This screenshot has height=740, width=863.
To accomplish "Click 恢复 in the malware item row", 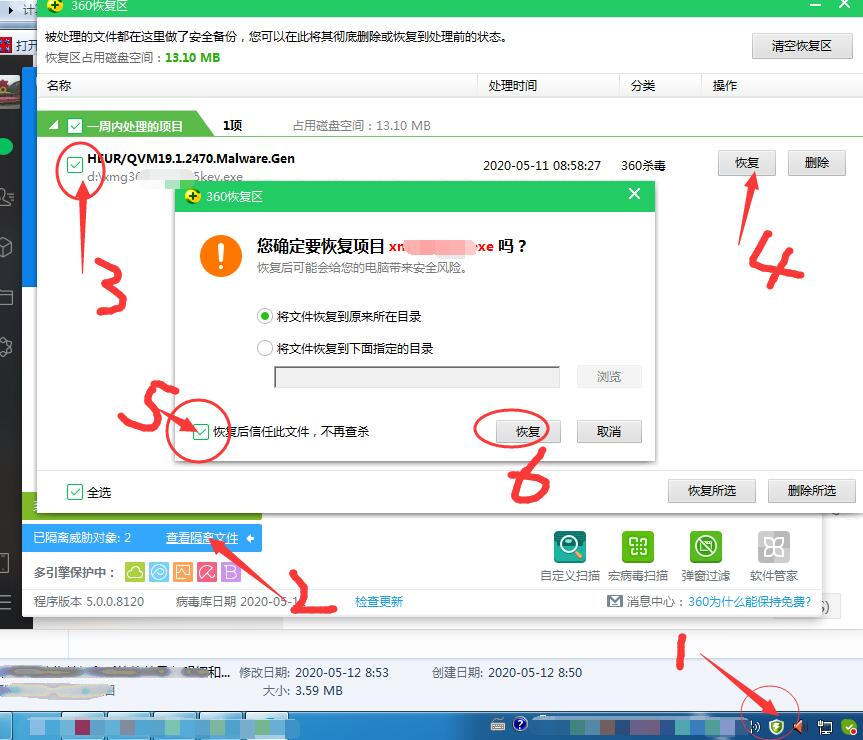I will coord(746,163).
